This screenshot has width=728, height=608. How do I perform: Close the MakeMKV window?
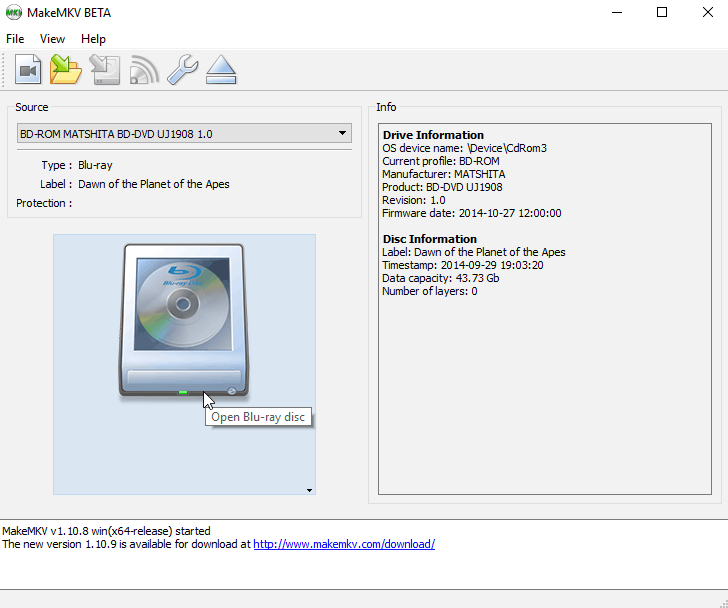pyautogui.click(x=708, y=13)
